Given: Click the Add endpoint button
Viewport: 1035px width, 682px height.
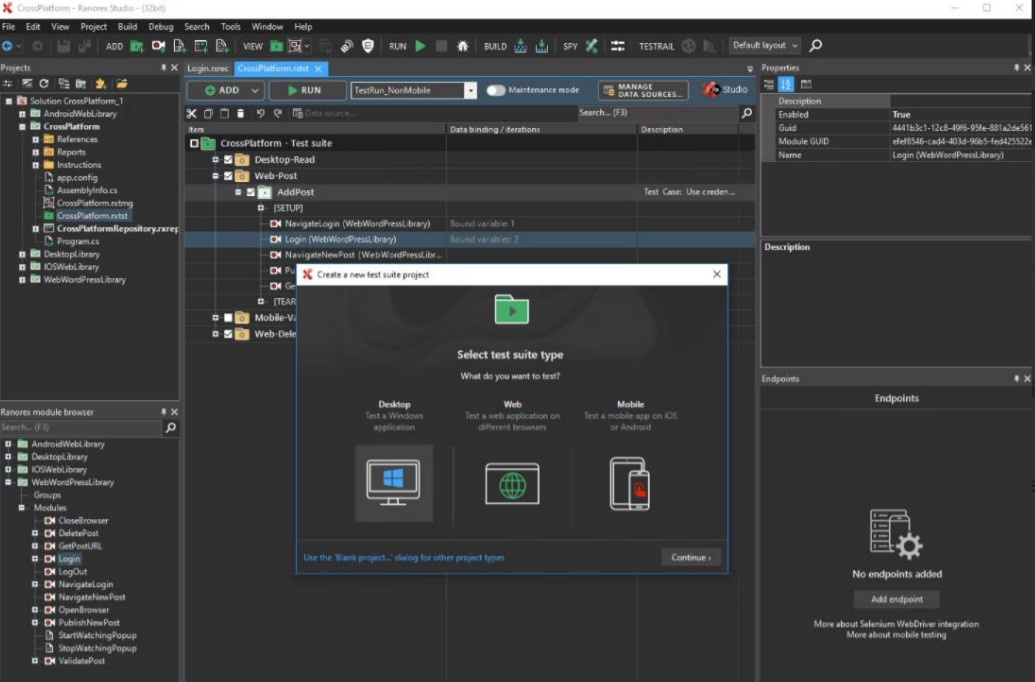Looking at the screenshot, I should pos(896,599).
